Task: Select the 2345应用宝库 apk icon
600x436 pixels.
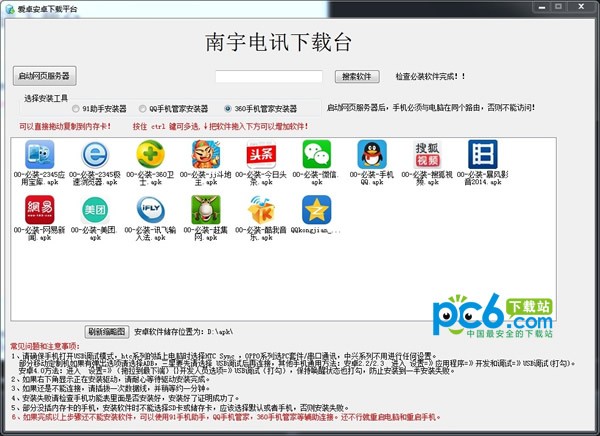Action: [39, 154]
